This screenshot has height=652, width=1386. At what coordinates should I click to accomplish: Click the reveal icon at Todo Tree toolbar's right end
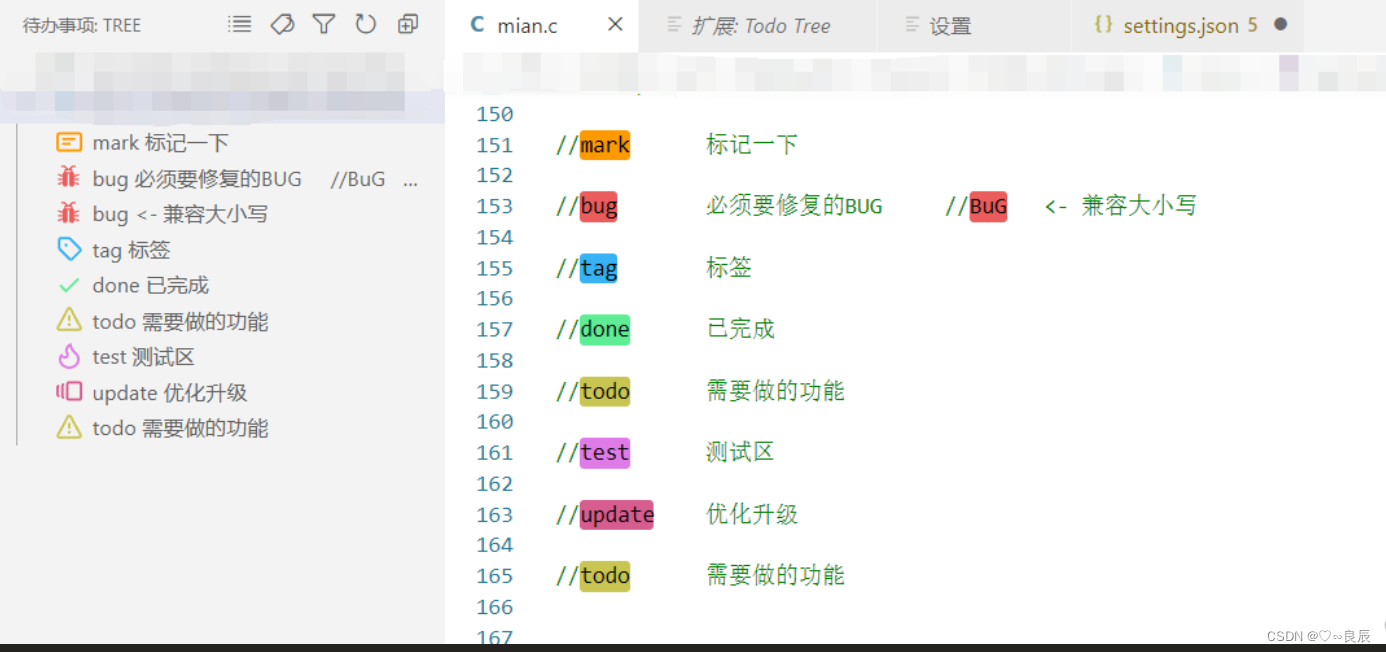tap(407, 24)
